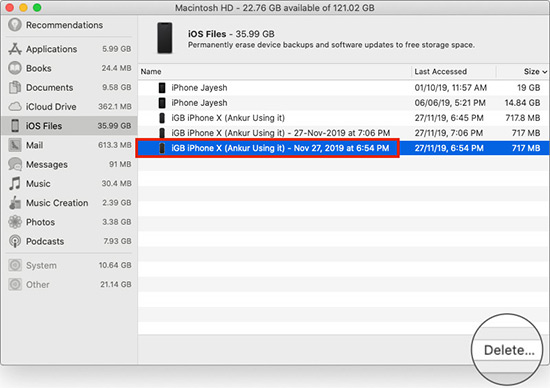Select backup named 27-Nov-2019 at 7:06 PM
Screen dimensions: 550x388
click(x=344, y=133)
